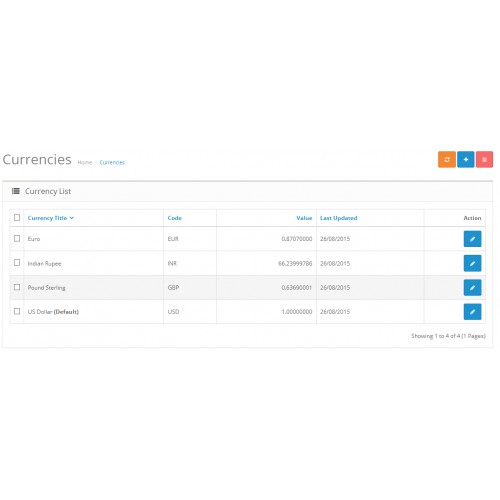This screenshot has width=500, height=500.
Task: Check the Euro row checkbox
Action: 17,238
